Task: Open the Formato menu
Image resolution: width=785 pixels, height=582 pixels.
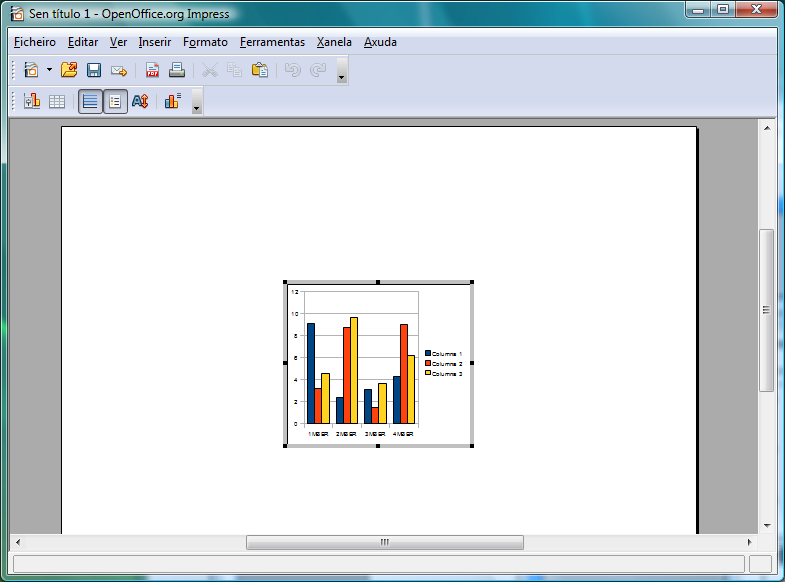Action: point(205,42)
